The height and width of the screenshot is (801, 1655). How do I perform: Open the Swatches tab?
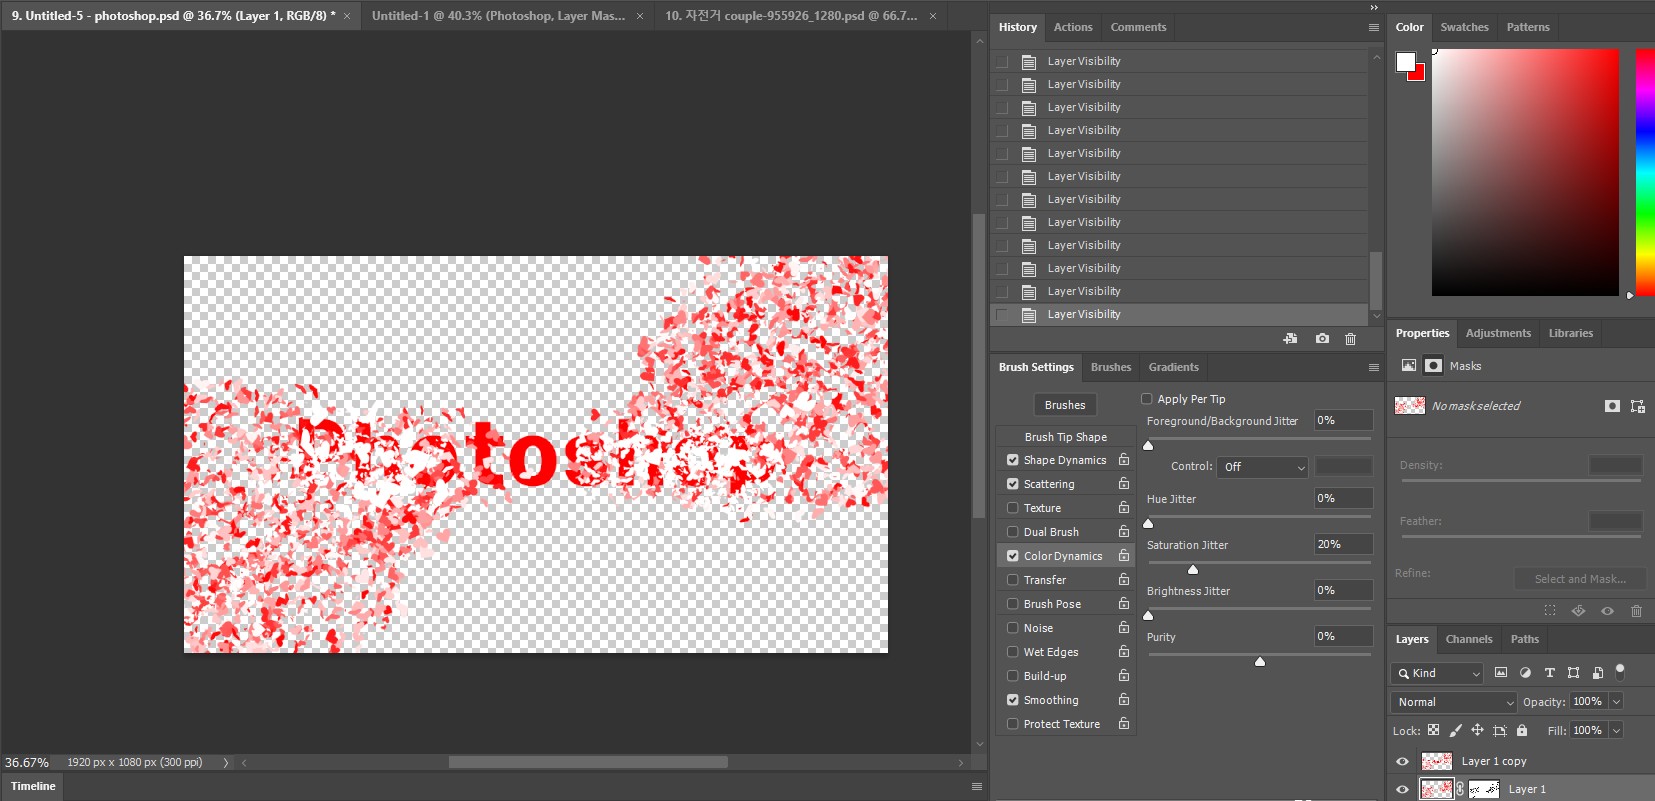pyautogui.click(x=1464, y=27)
